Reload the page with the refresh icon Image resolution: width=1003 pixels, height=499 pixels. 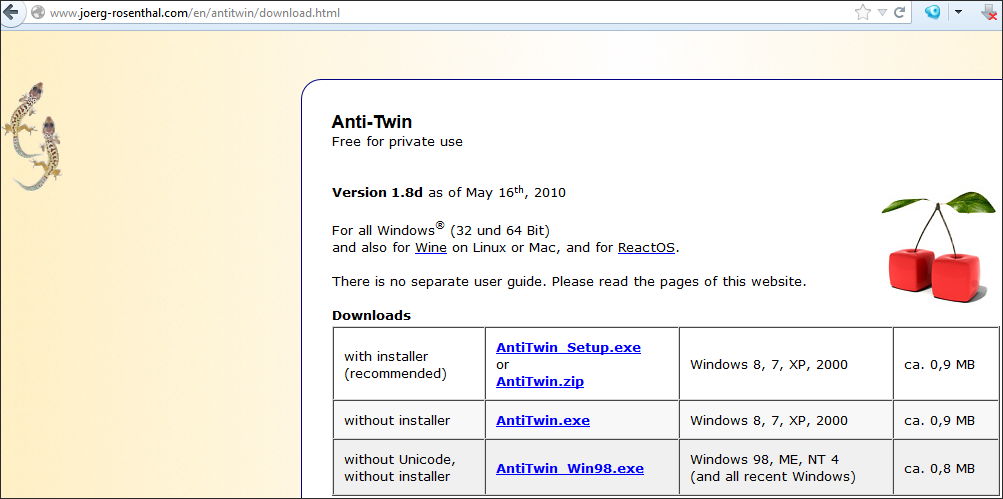899,12
